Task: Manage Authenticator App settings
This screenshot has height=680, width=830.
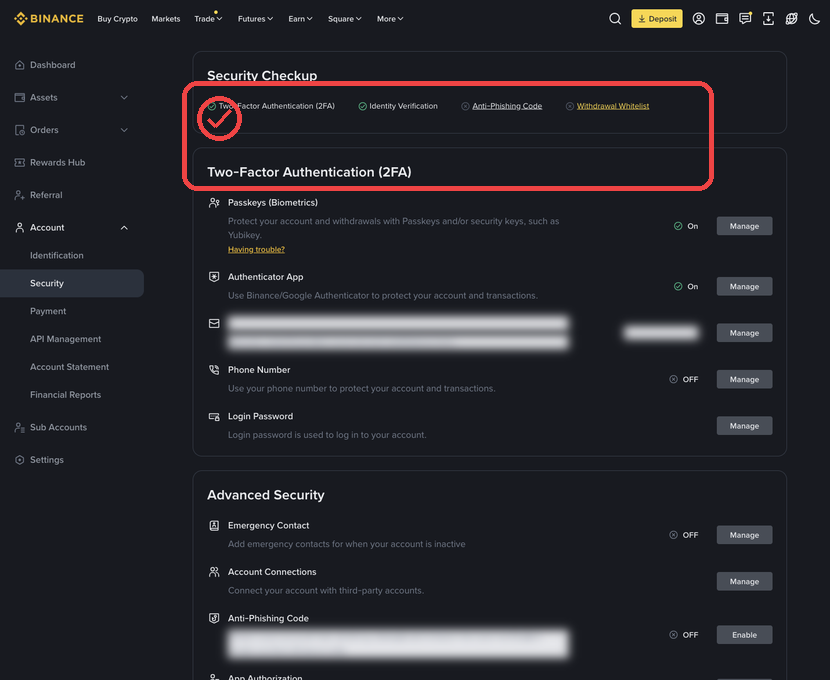Action: (x=744, y=286)
